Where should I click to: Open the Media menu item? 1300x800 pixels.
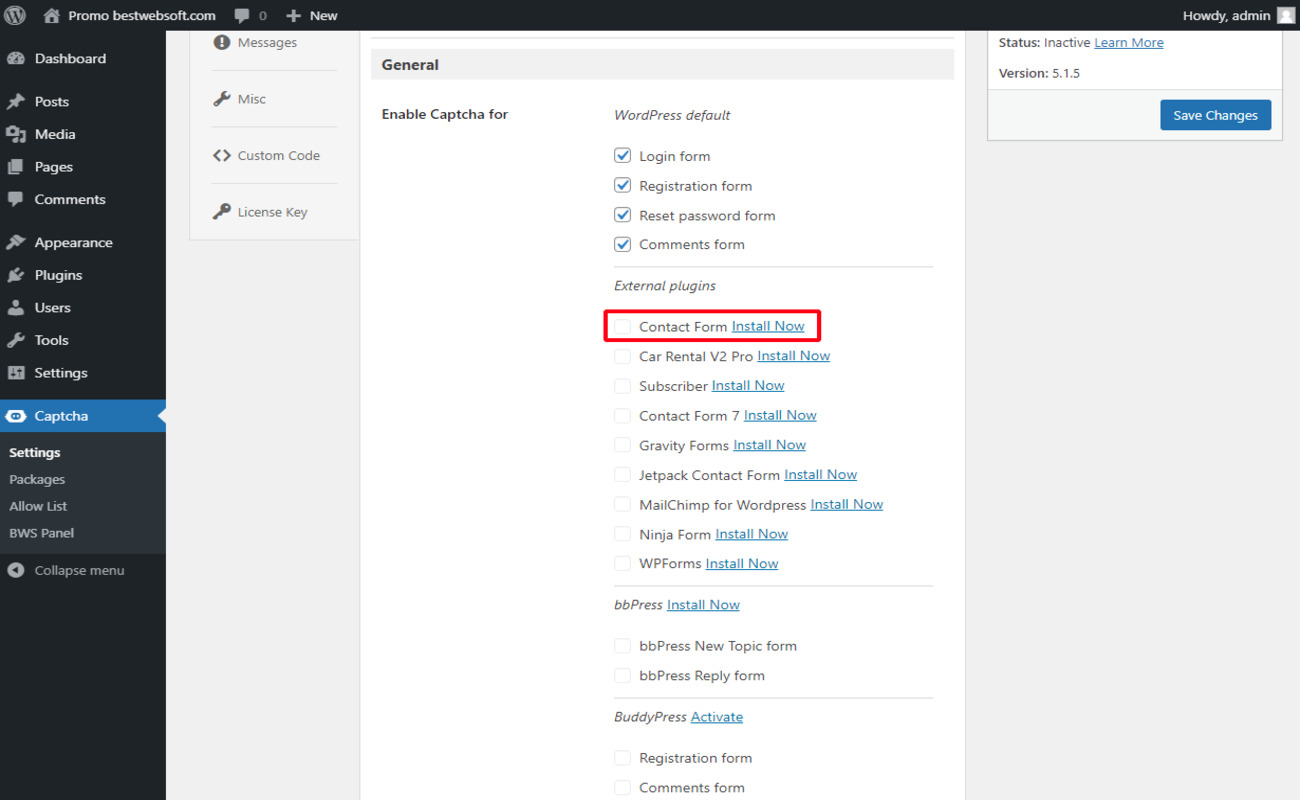coord(82,134)
